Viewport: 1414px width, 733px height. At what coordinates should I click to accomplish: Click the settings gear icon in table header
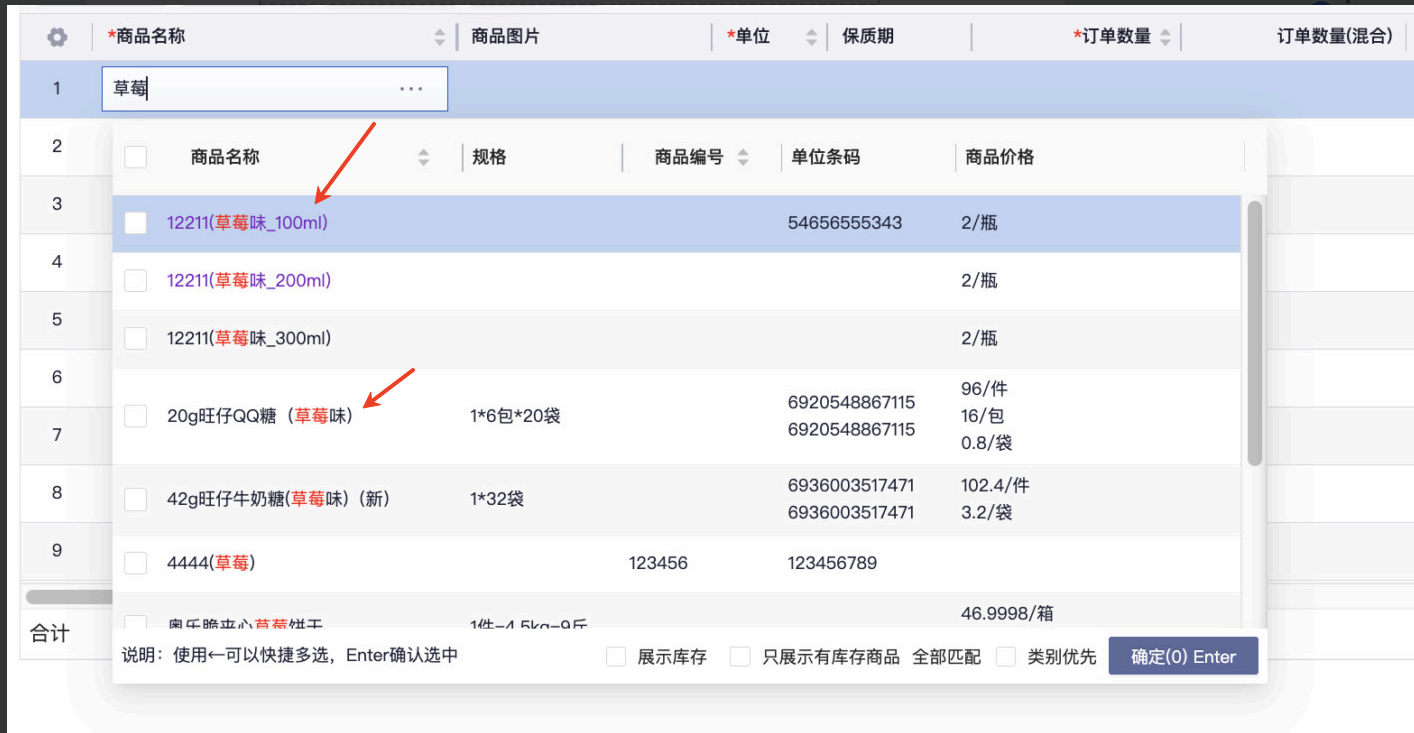pyautogui.click(x=57, y=37)
